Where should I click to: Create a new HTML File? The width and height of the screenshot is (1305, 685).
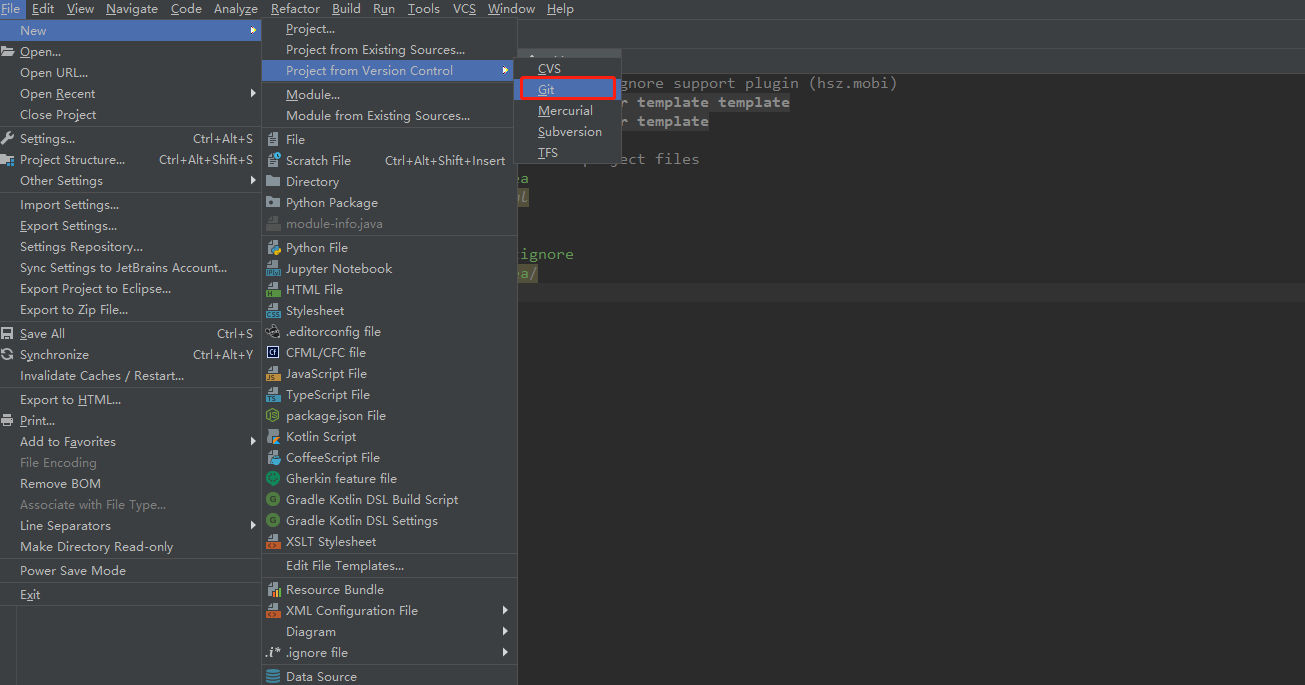click(x=312, y=289)
